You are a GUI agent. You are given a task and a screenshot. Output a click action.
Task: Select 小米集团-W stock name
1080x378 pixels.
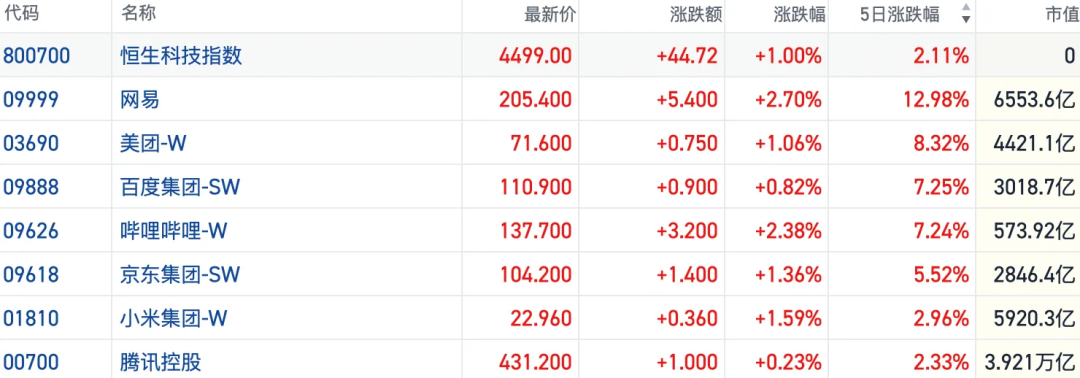tap(174, 319)
